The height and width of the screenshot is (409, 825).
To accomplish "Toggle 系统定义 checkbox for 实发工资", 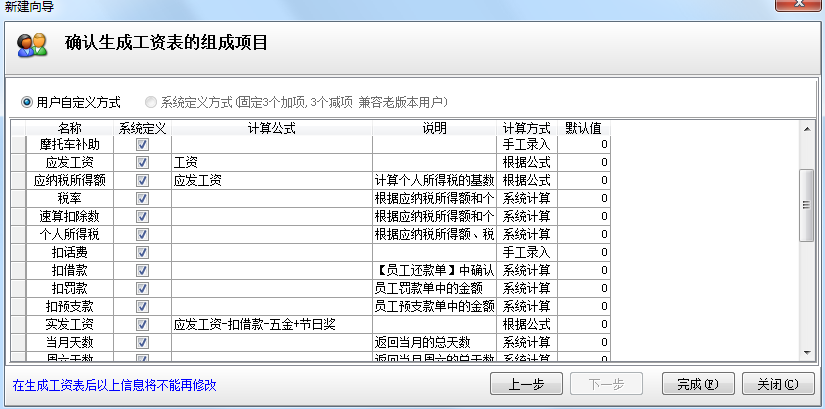I will tap(142, 325).
